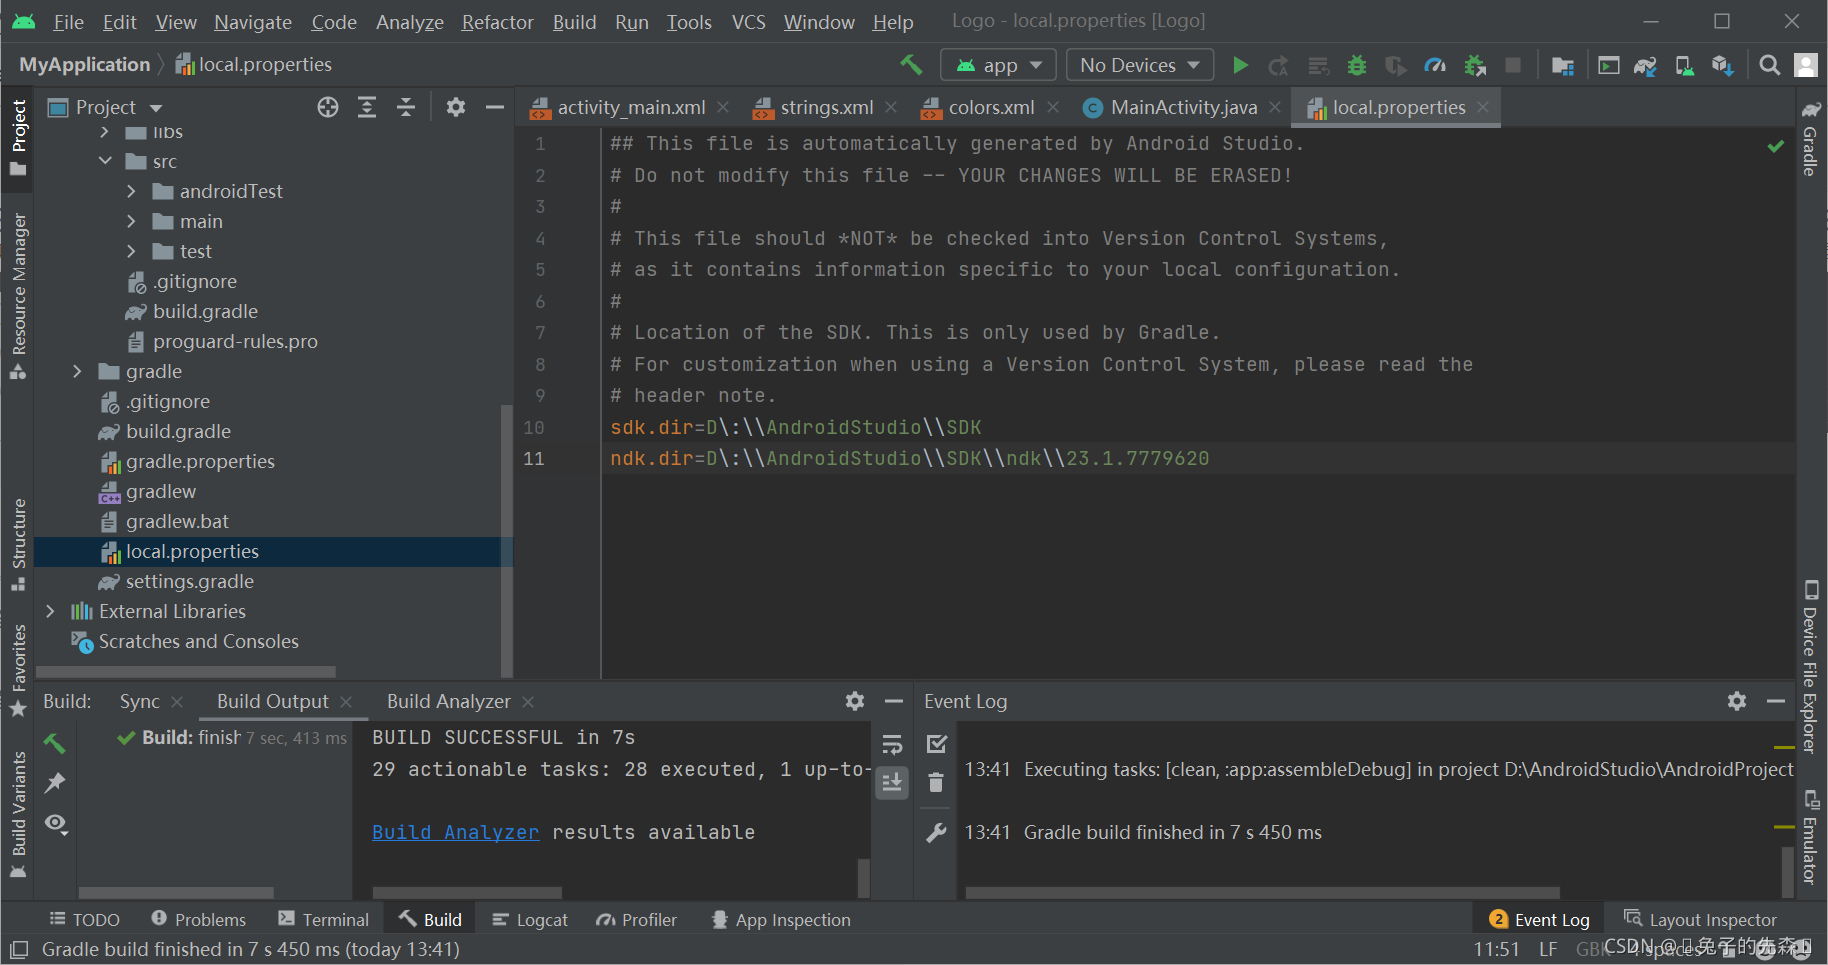Open the Analyze menu
Viewport: 1828px width, 965px height.
tap(410, 21)
